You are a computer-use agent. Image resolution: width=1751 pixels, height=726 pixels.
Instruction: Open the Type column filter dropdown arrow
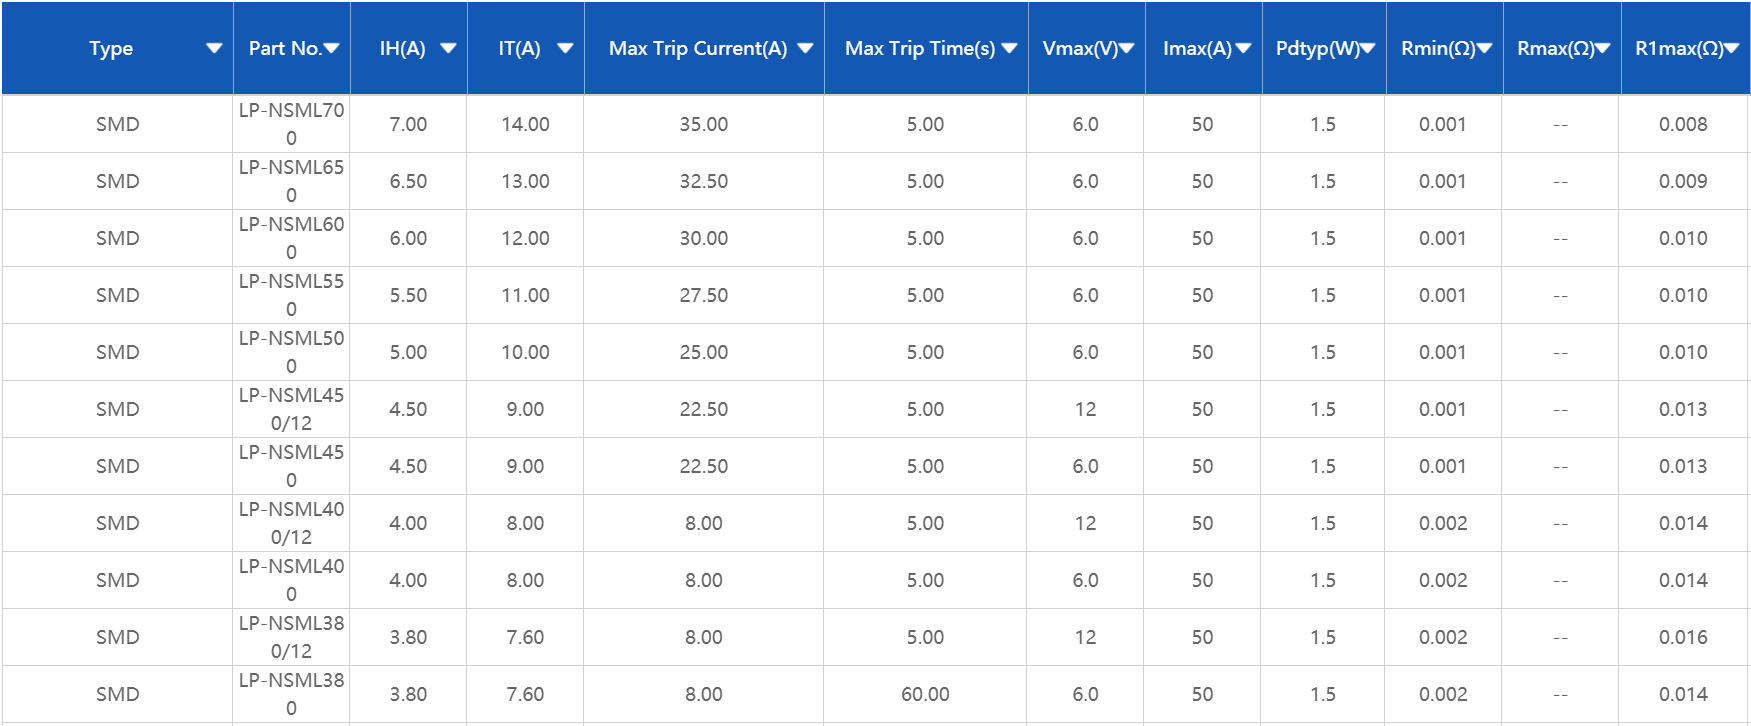(213, 48)
